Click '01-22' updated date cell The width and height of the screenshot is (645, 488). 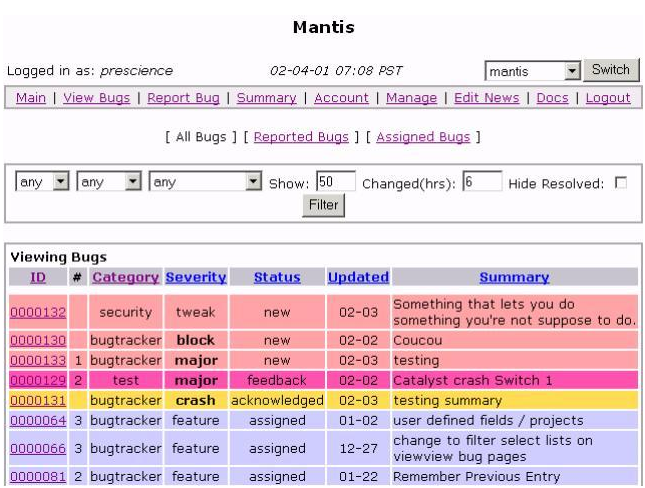(358, 476)
